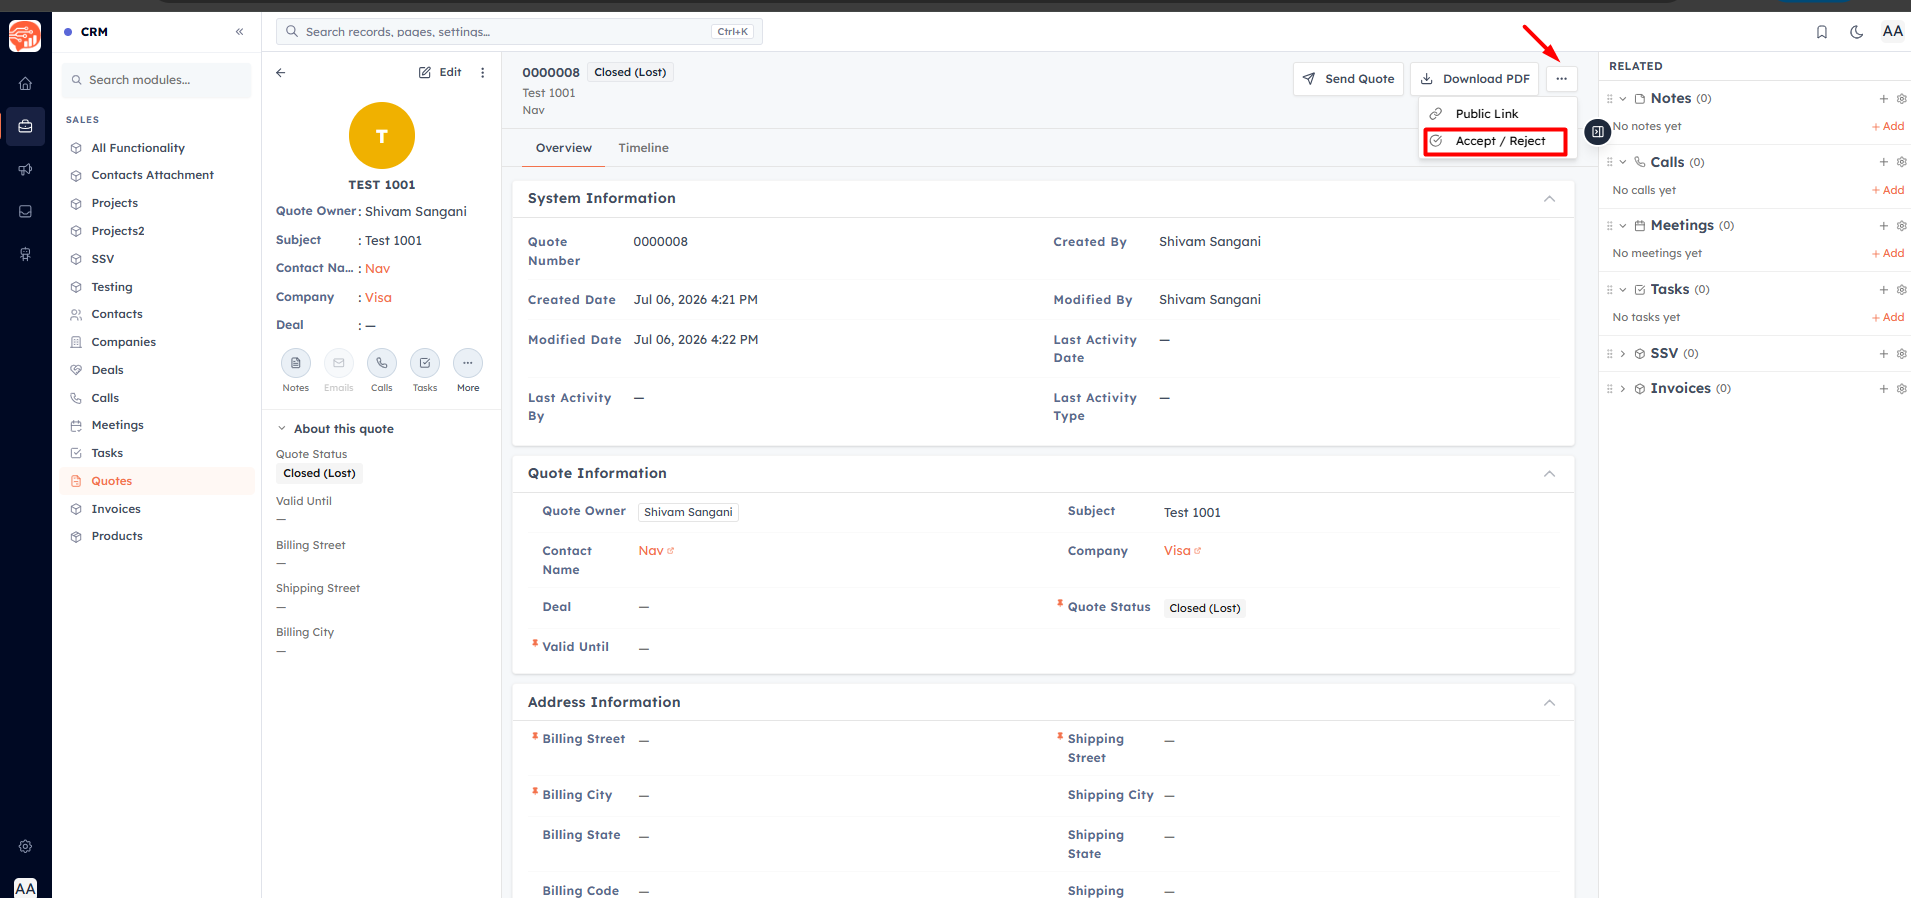
Task: Open Meetings section settings gear
Action: tap(1902, 226)
